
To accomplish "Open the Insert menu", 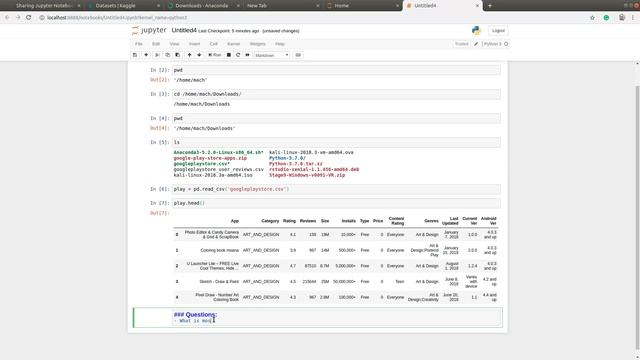I will click(194, 44).
